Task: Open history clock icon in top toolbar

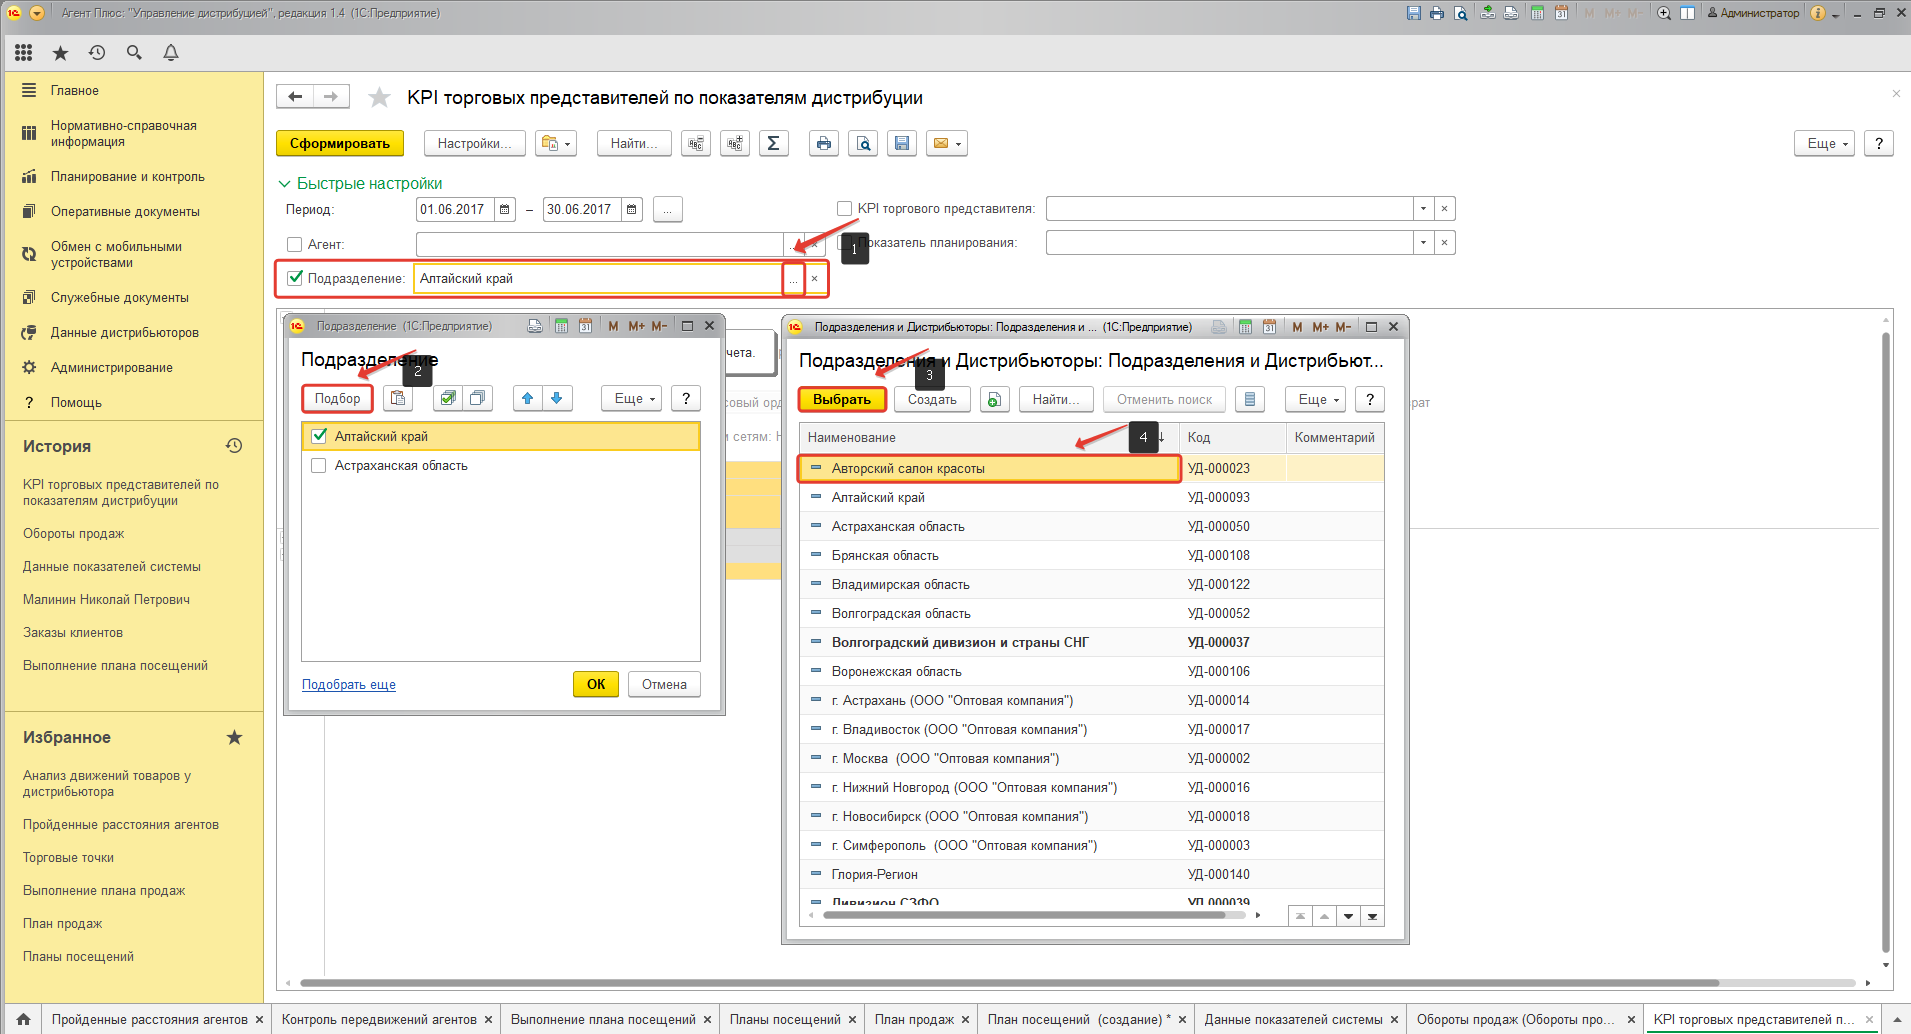Action: click(x=97, y=53)
